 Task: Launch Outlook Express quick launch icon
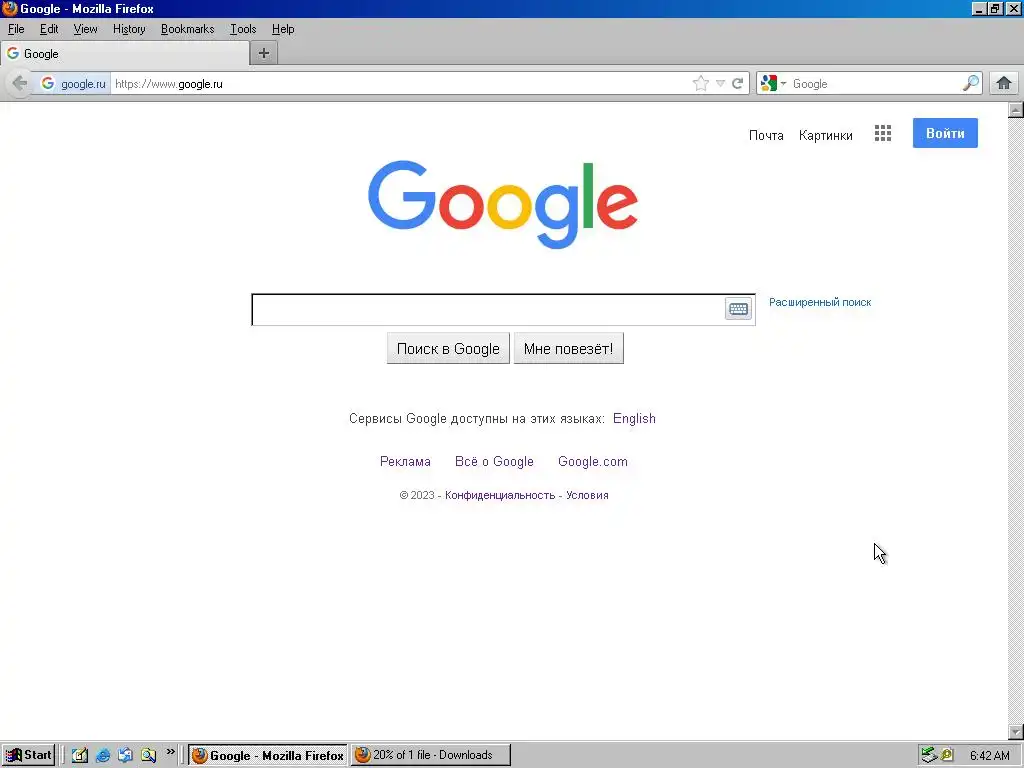(125, 756)
